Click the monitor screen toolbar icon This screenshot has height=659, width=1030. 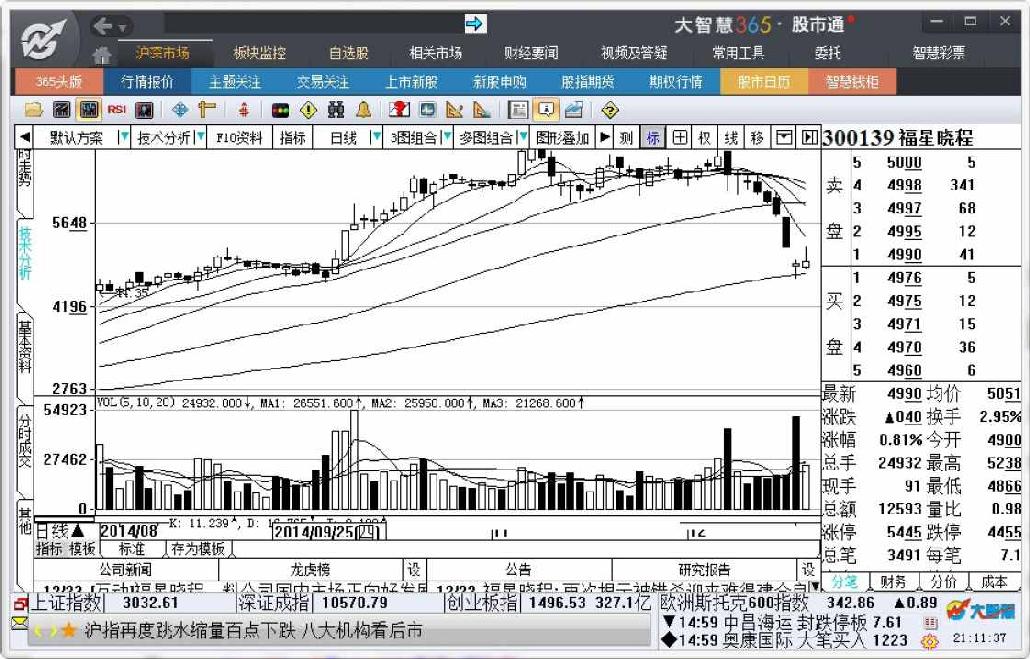tap(427, 110)
